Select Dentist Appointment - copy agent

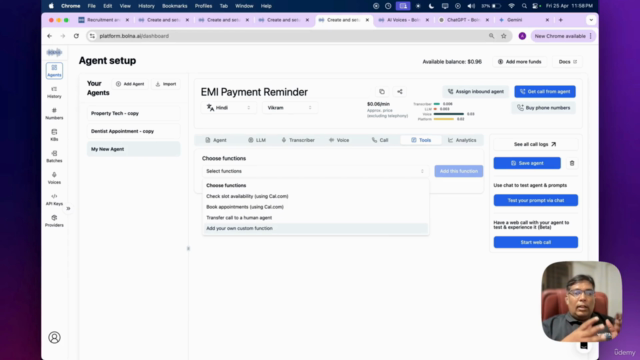click(133, 131)
